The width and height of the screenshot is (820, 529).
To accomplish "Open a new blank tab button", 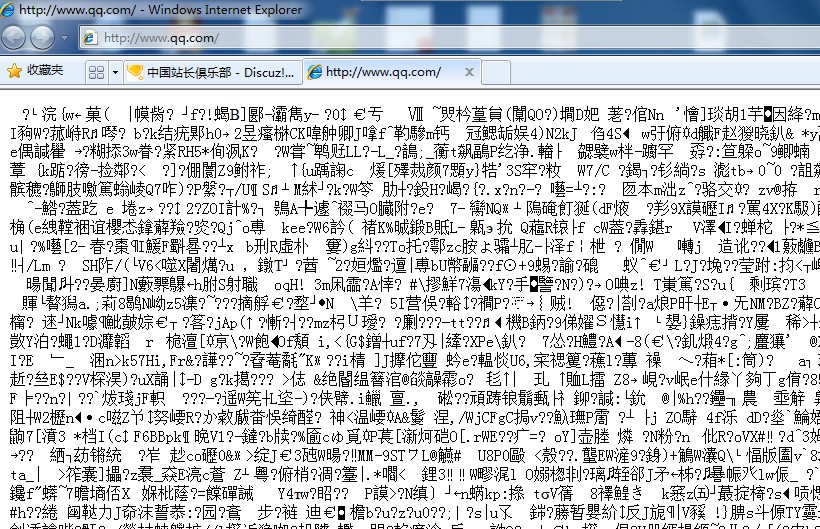I will click(495, 72).
